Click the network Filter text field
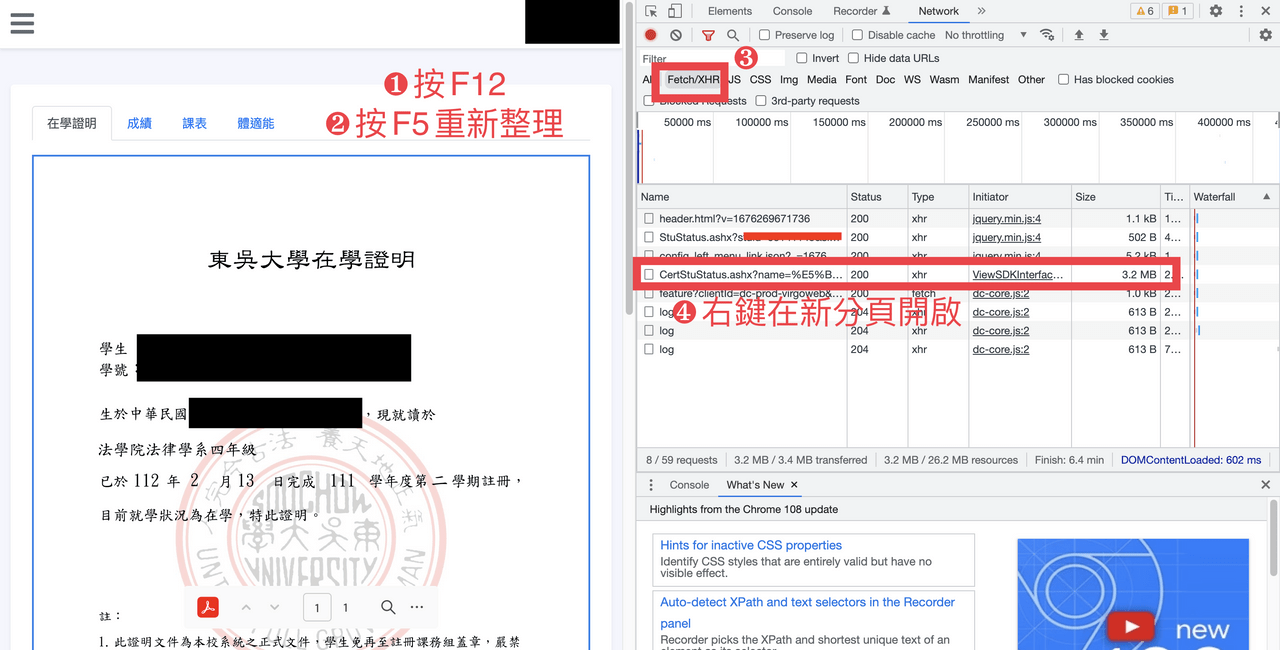Image resolution: width=1280 pixels, height=650 pixels. tap(712, 58)
